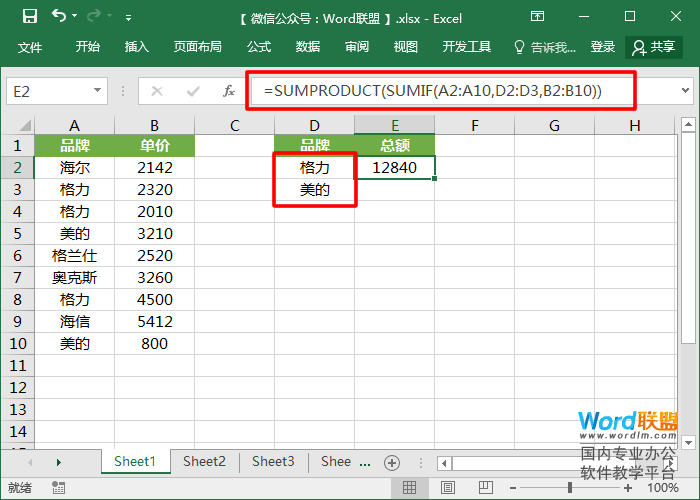Select cell D3 containing 美的
The height and width of the screenshot is (500, 700).
(x=315, y=190)
